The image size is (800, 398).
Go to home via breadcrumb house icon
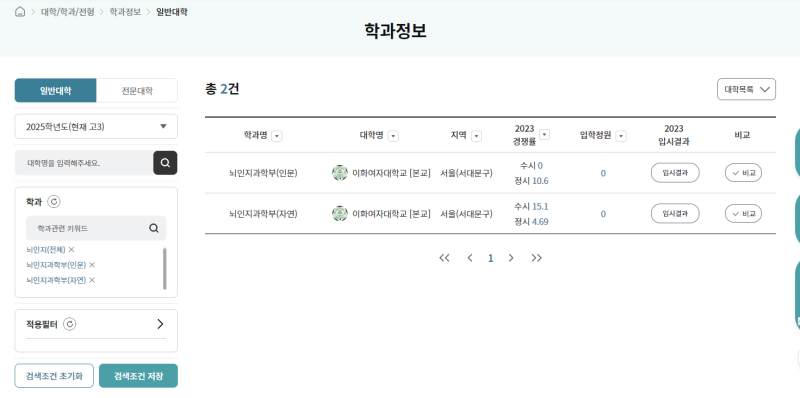[x=20, y=12]
